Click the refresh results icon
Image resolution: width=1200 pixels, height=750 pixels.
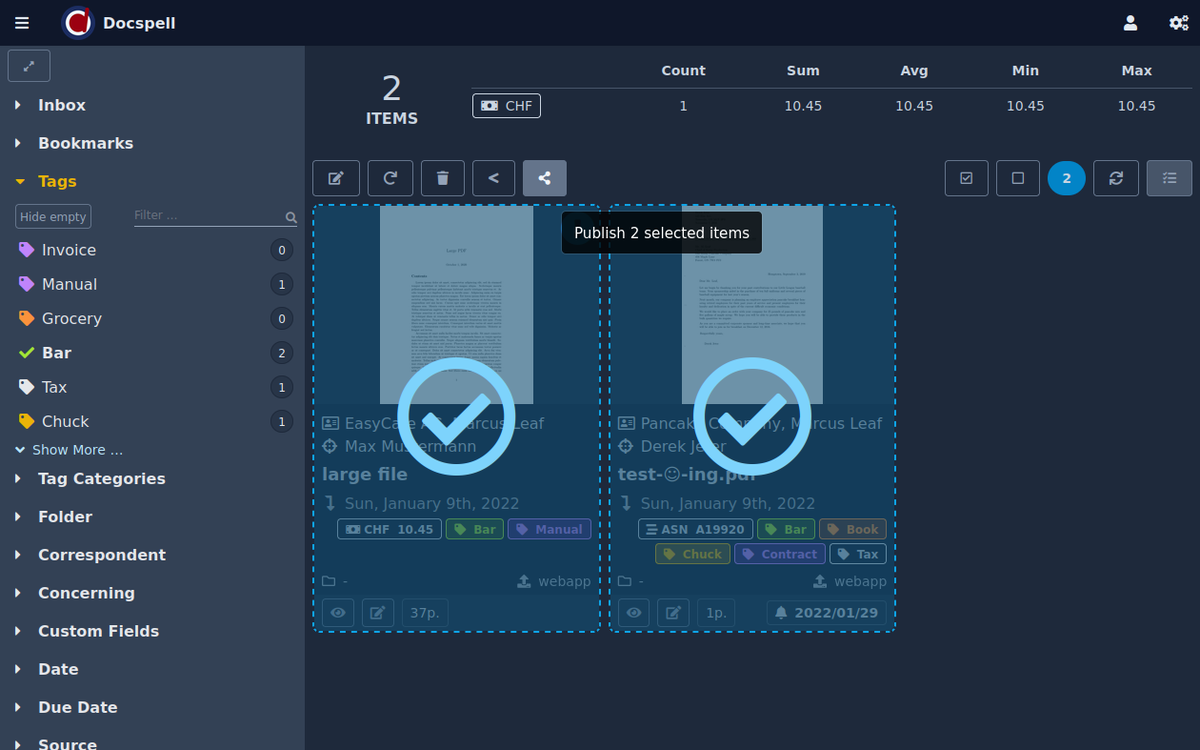tap(1116, 178)
